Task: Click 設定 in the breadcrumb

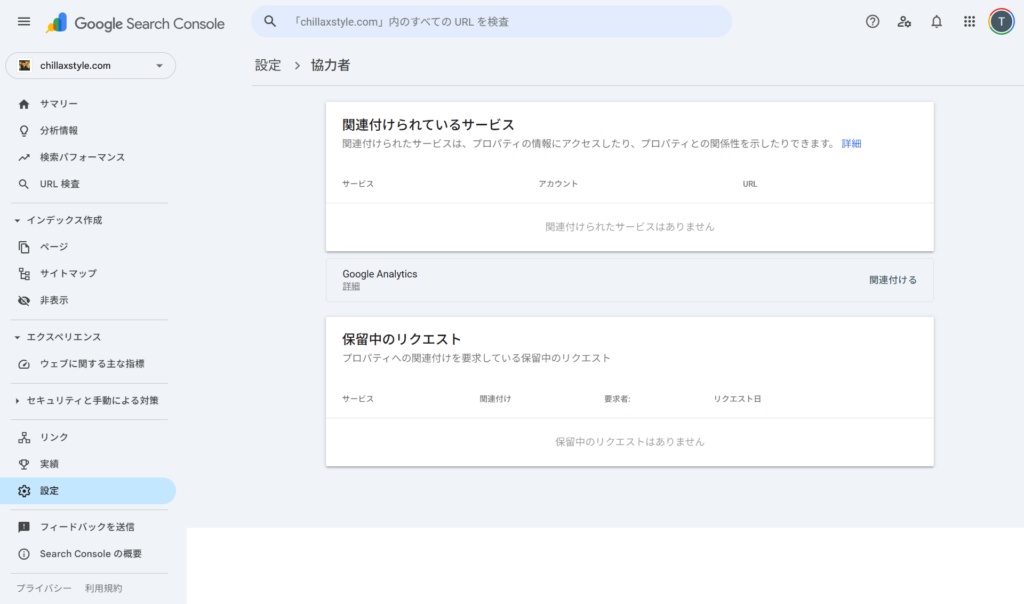Action: pos(265,62)
